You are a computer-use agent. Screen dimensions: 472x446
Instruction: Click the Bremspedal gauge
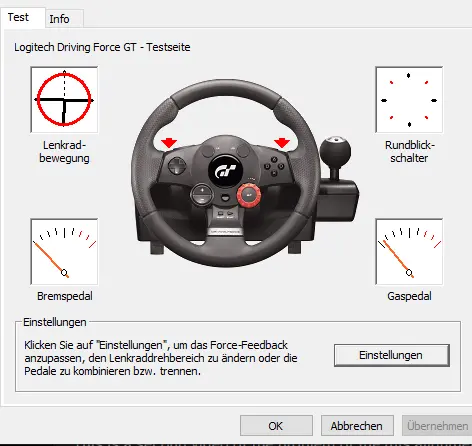(x=64, y=252)
